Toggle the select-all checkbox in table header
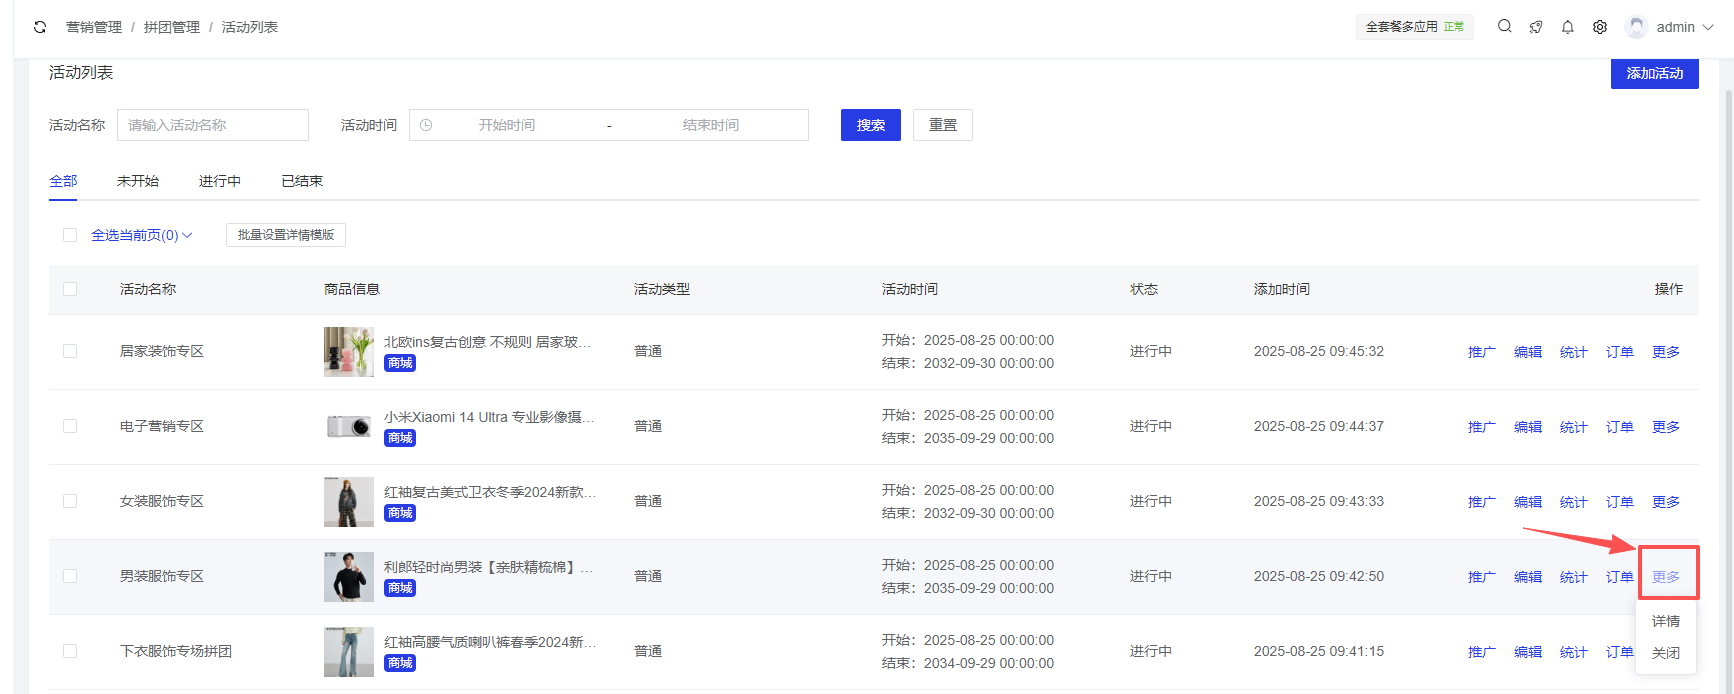 pos(70,289)
